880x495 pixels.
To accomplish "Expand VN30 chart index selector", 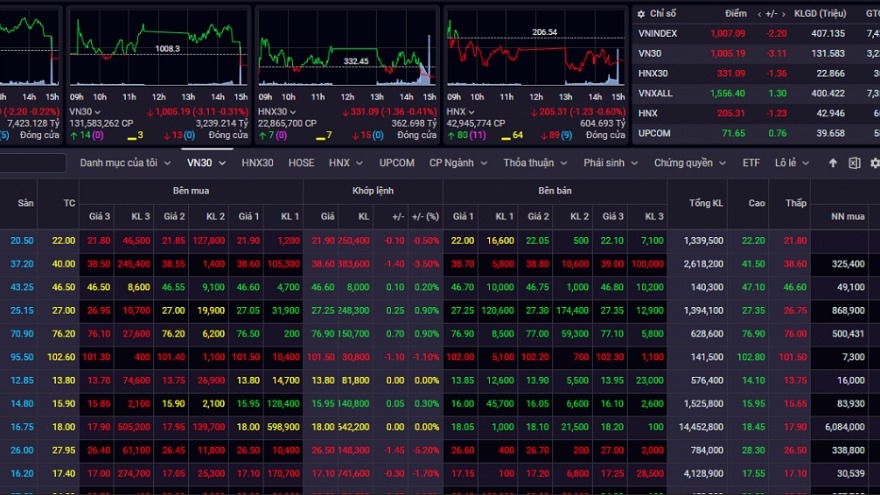I will point(89,111).
